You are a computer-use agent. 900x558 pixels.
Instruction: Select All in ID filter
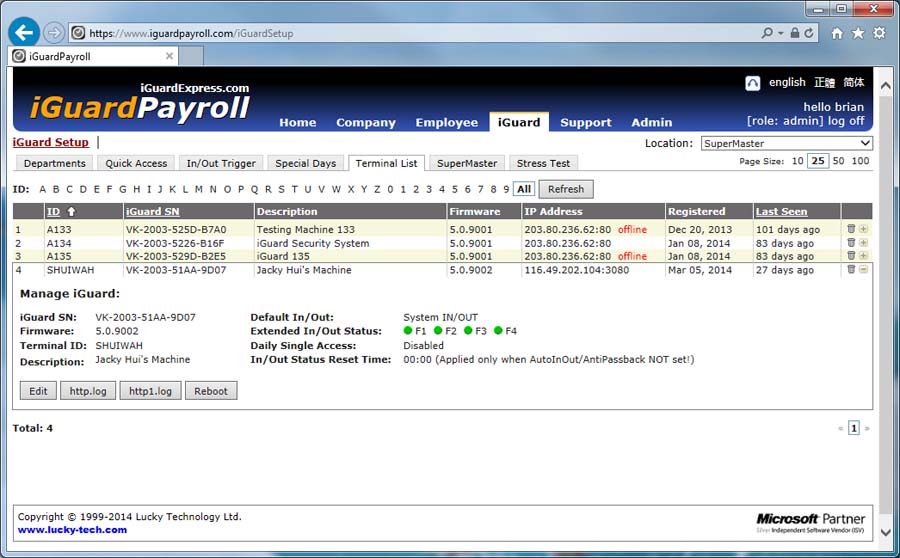(524, 189)
